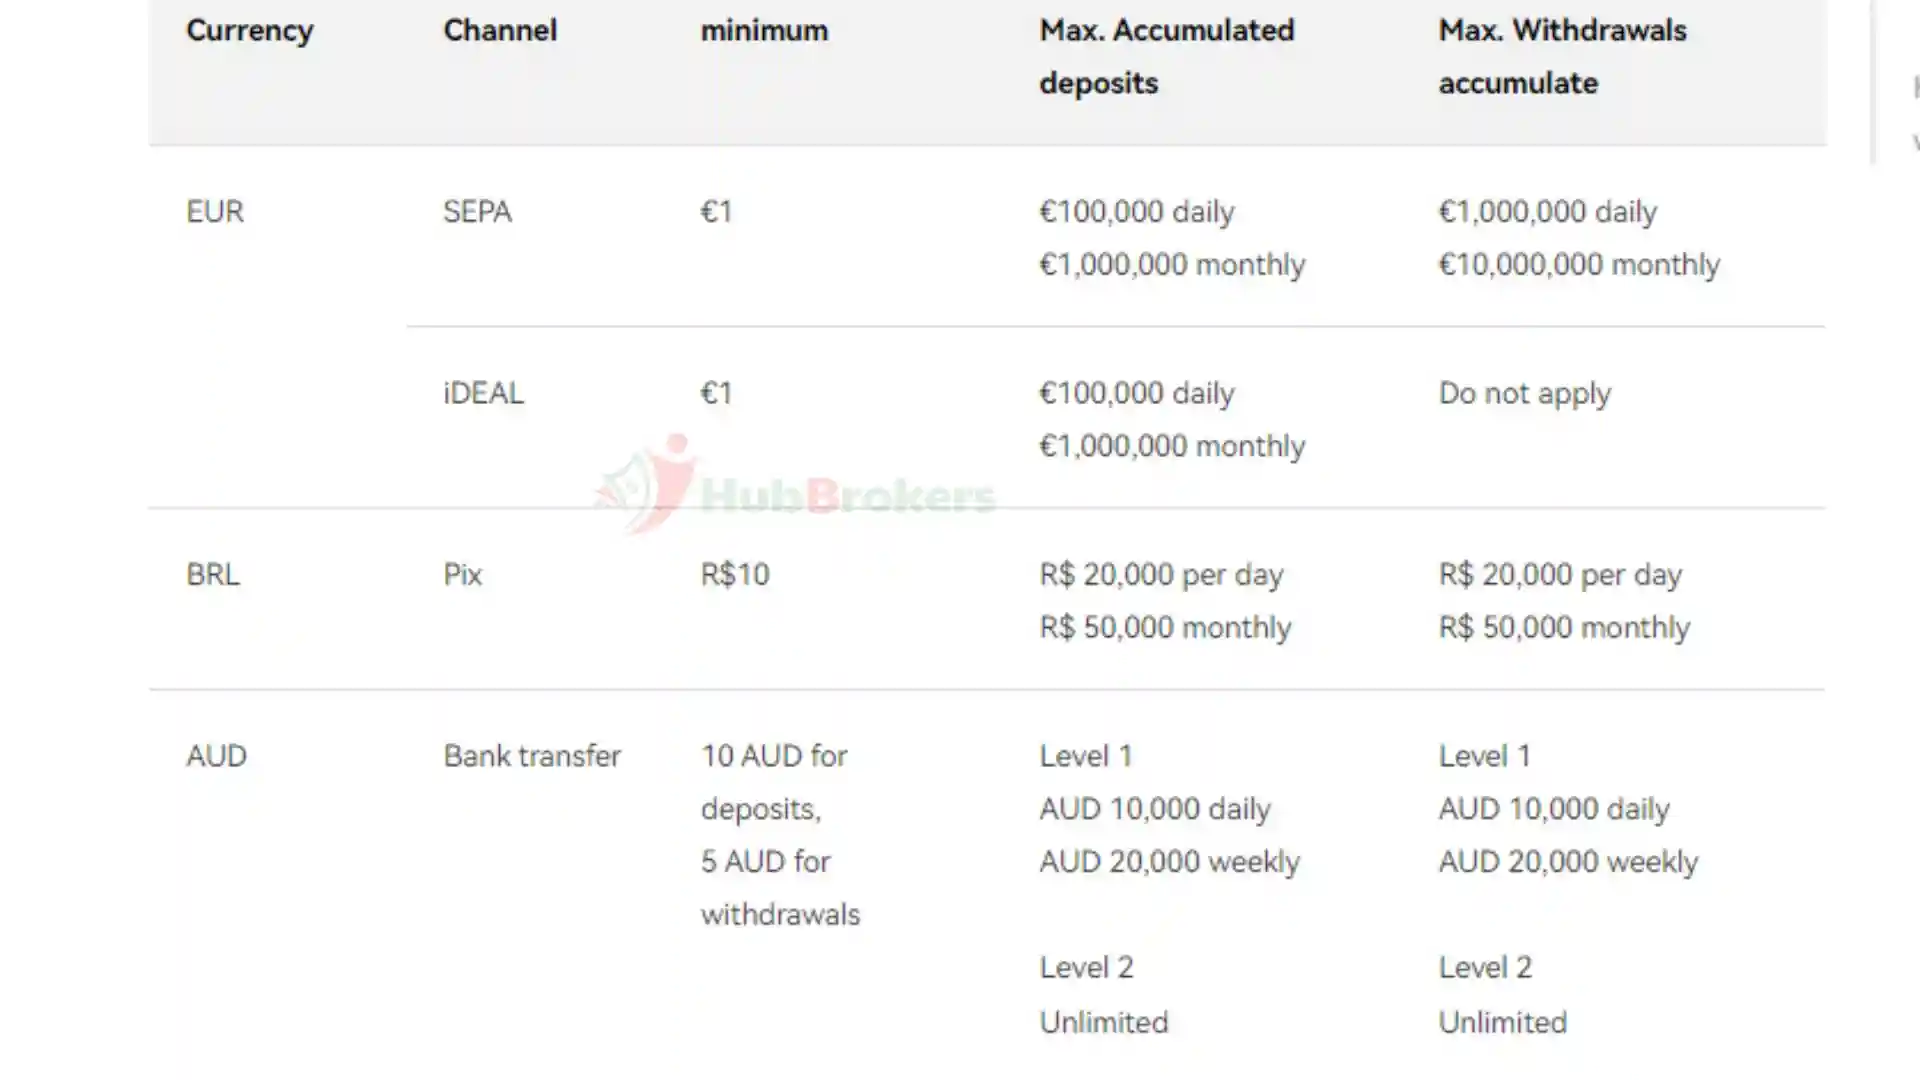
Task: Select the SEPA channel cell
Action: tap(477, 212)
